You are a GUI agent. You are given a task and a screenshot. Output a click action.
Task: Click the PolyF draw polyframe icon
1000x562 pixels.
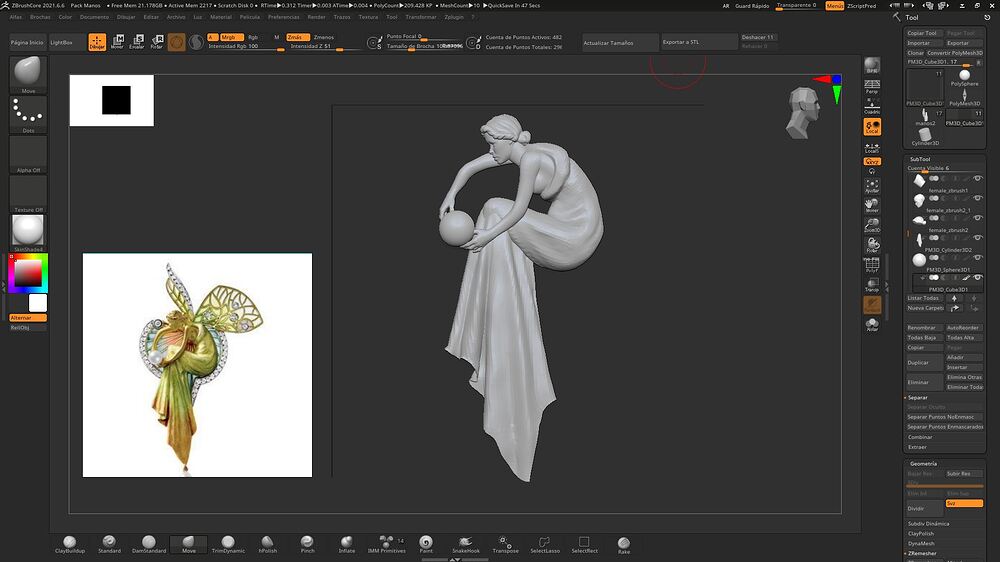[x=872, y=265]
